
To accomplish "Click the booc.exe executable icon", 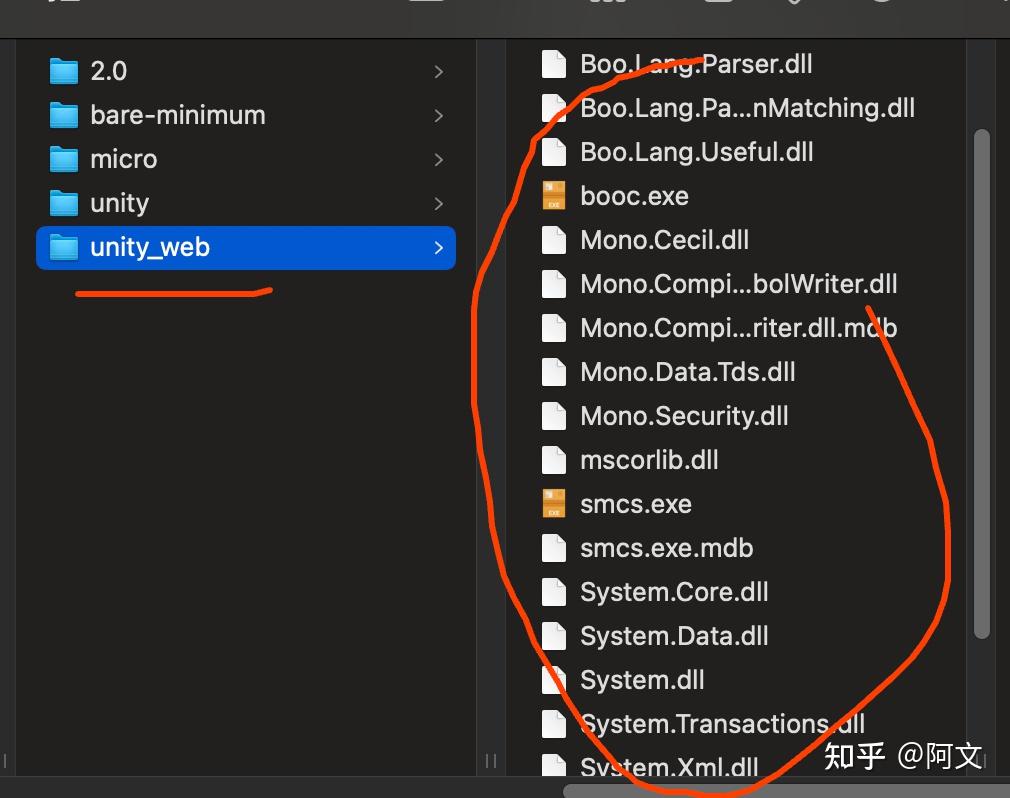I will point(554,195).
